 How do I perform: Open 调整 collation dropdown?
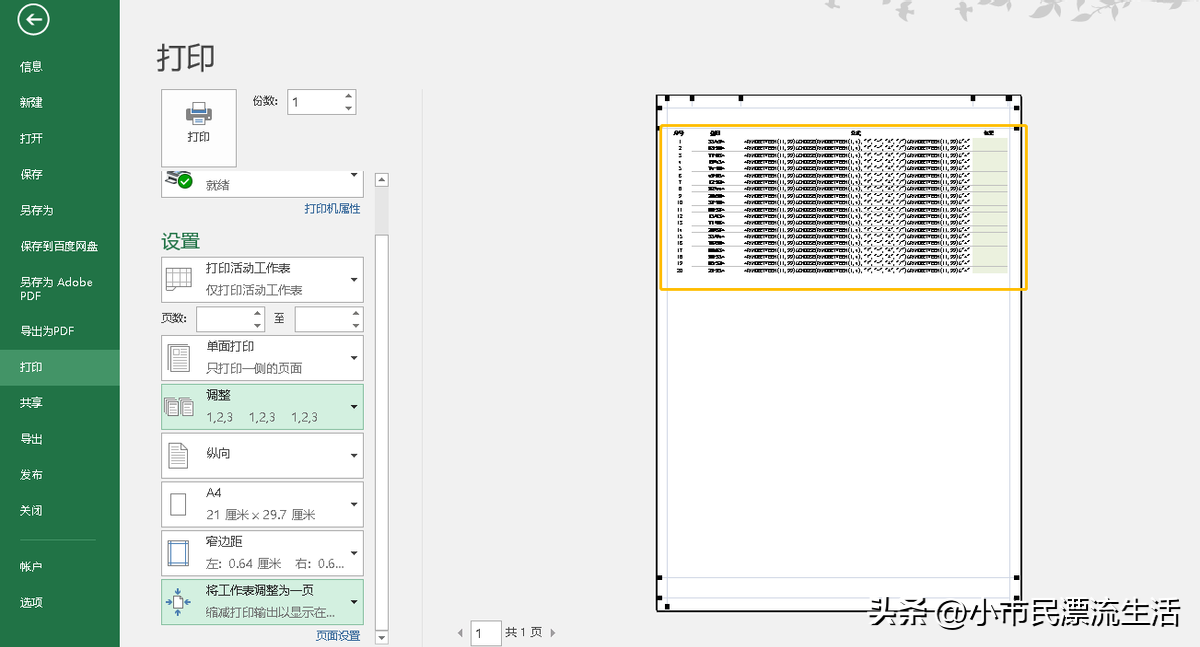[x=262, y=407]
